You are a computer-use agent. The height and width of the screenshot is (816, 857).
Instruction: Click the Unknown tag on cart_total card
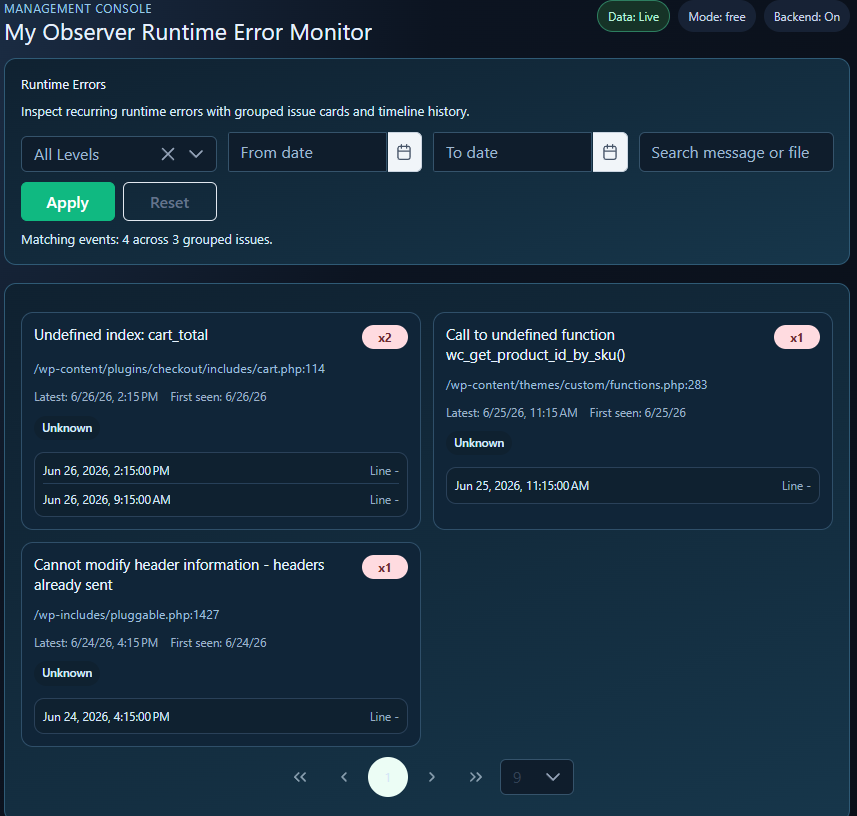click(x=67, y=427)
